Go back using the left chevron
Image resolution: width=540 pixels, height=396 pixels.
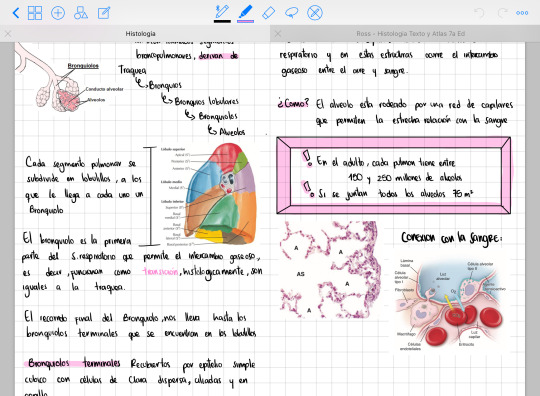(16, 13)
